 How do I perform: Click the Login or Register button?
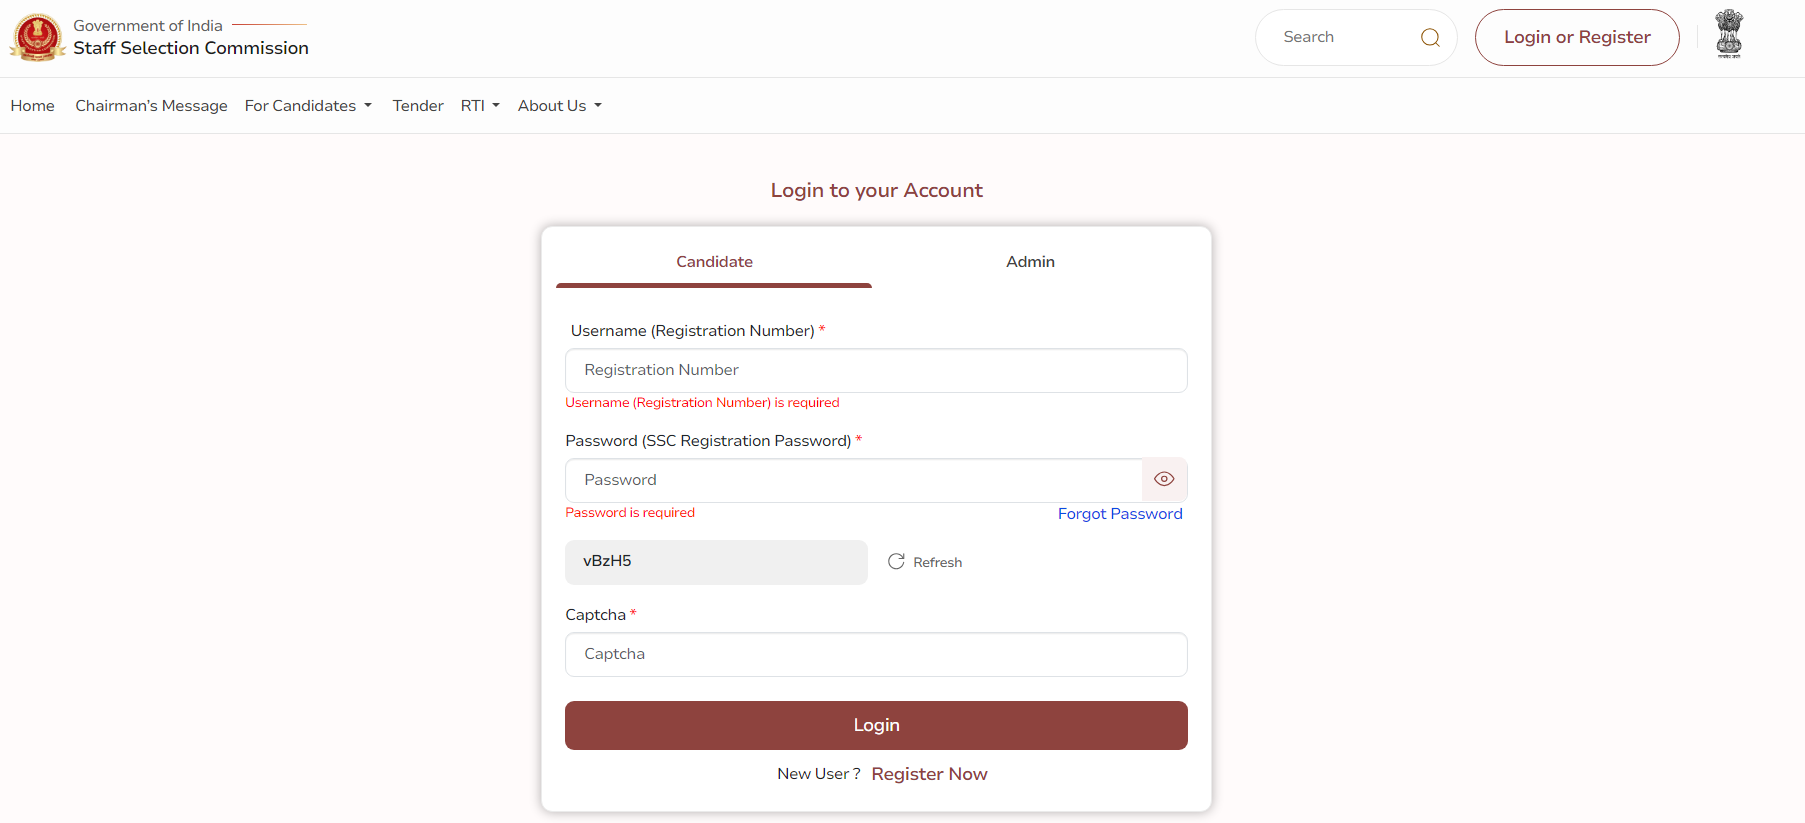pos(1577,37)
